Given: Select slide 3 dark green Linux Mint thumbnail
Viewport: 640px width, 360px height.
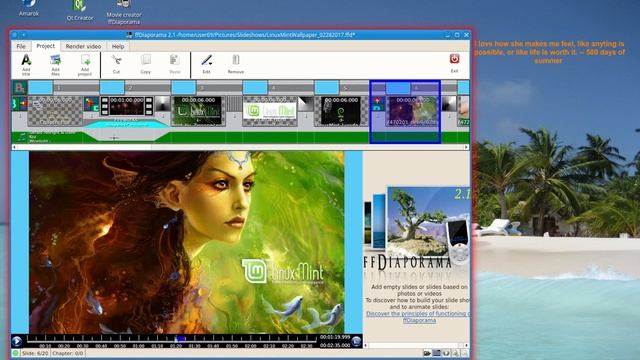Looking at the screenshot, I should [198, 111].
